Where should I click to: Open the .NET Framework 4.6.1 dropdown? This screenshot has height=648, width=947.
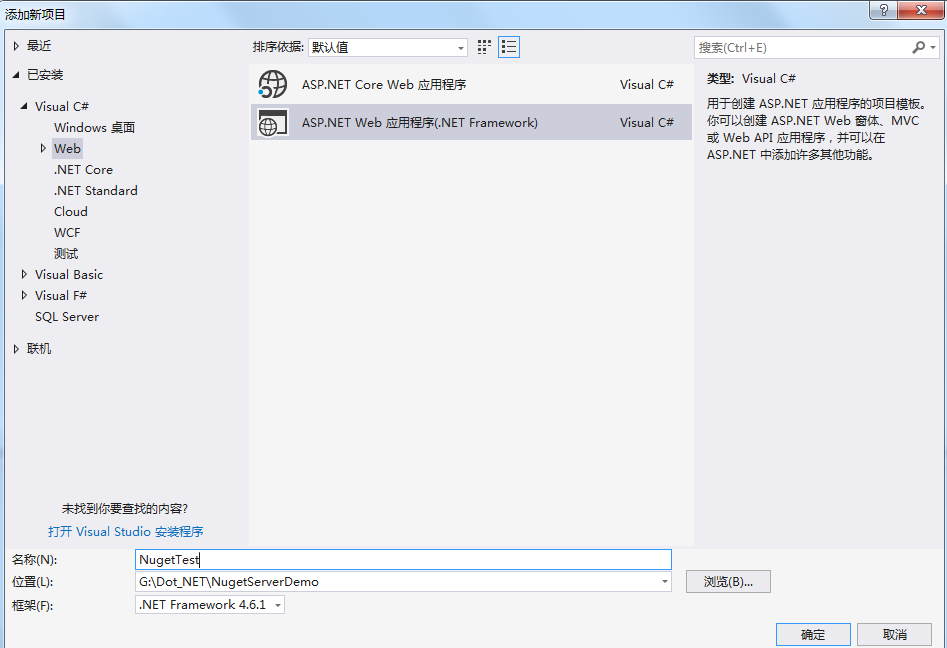[x=278, y=605]
